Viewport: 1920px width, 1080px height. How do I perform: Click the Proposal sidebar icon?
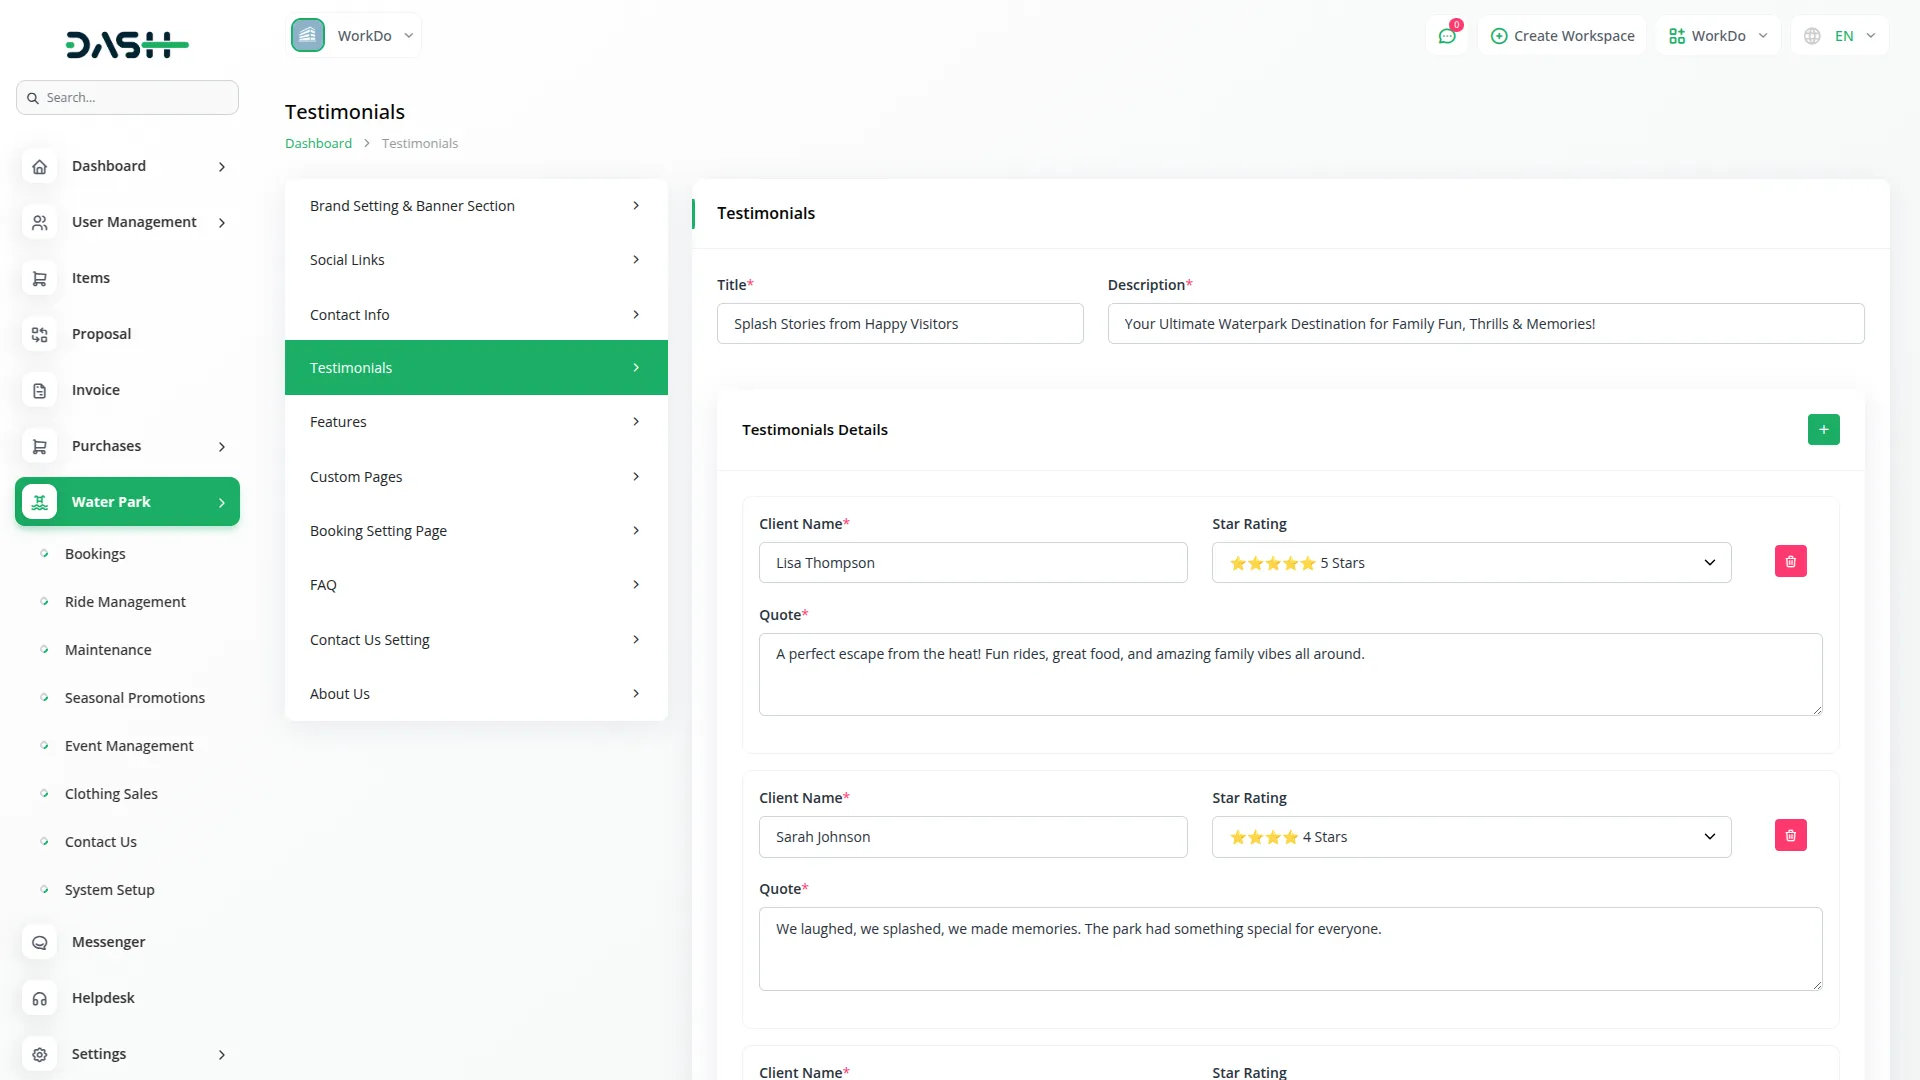pos(40,334)
